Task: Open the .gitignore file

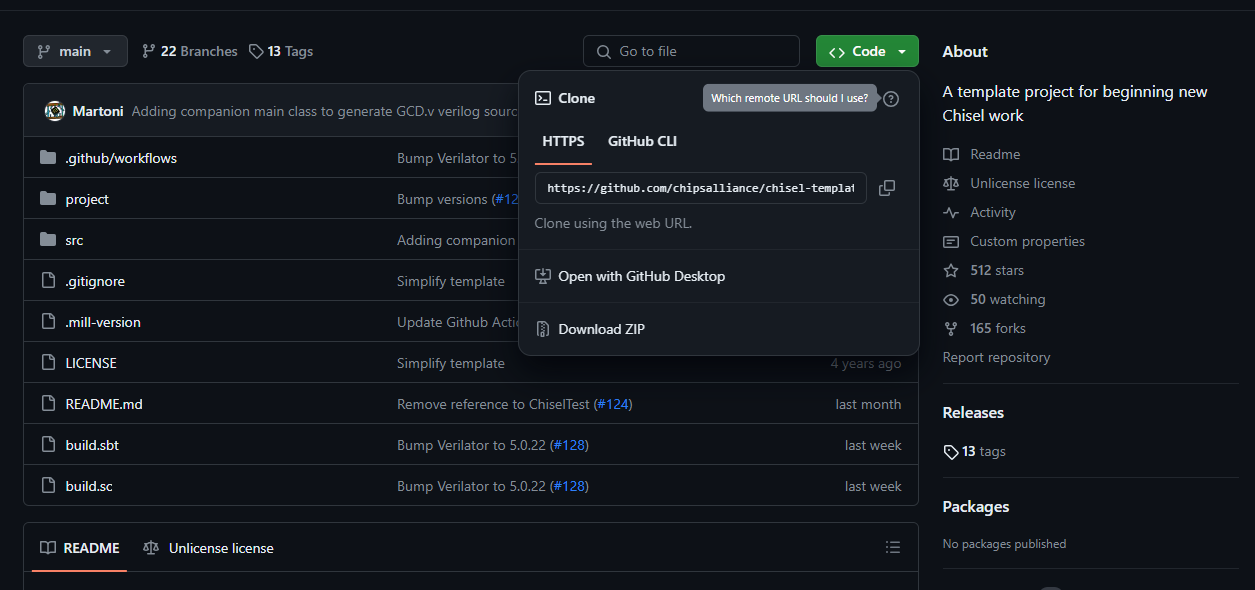Action: pos(95,281)
